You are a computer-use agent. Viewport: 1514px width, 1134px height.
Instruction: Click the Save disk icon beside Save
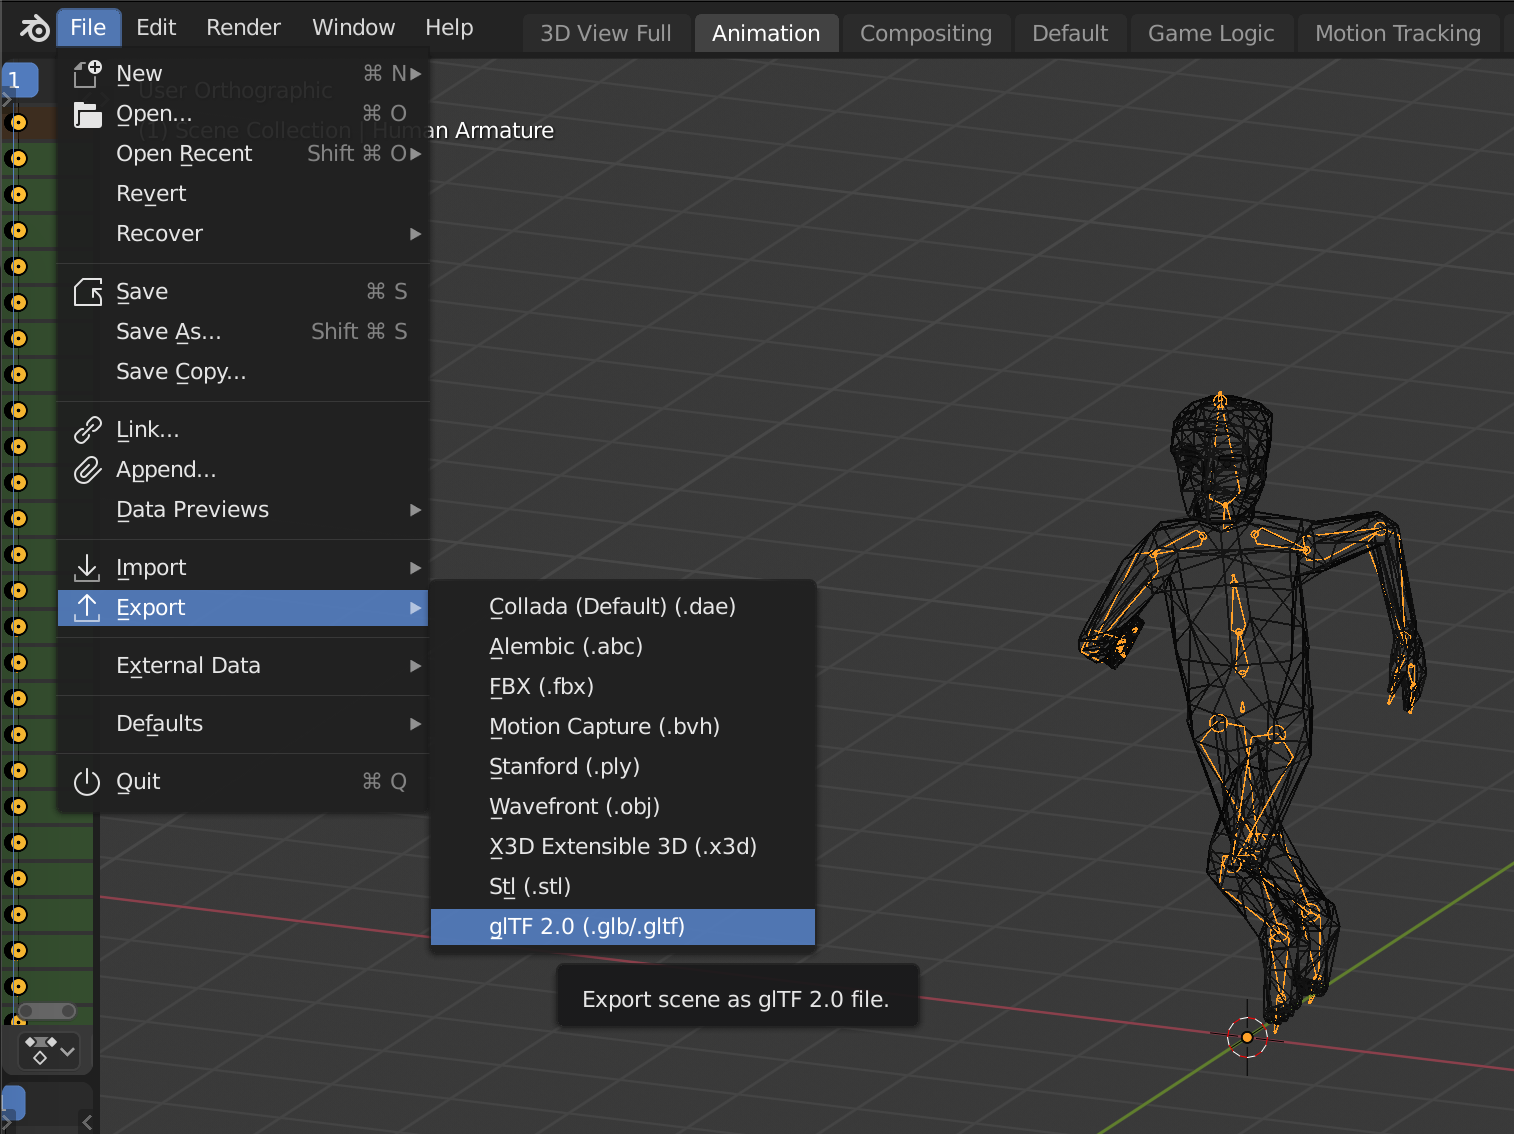(x=87, y=291)
